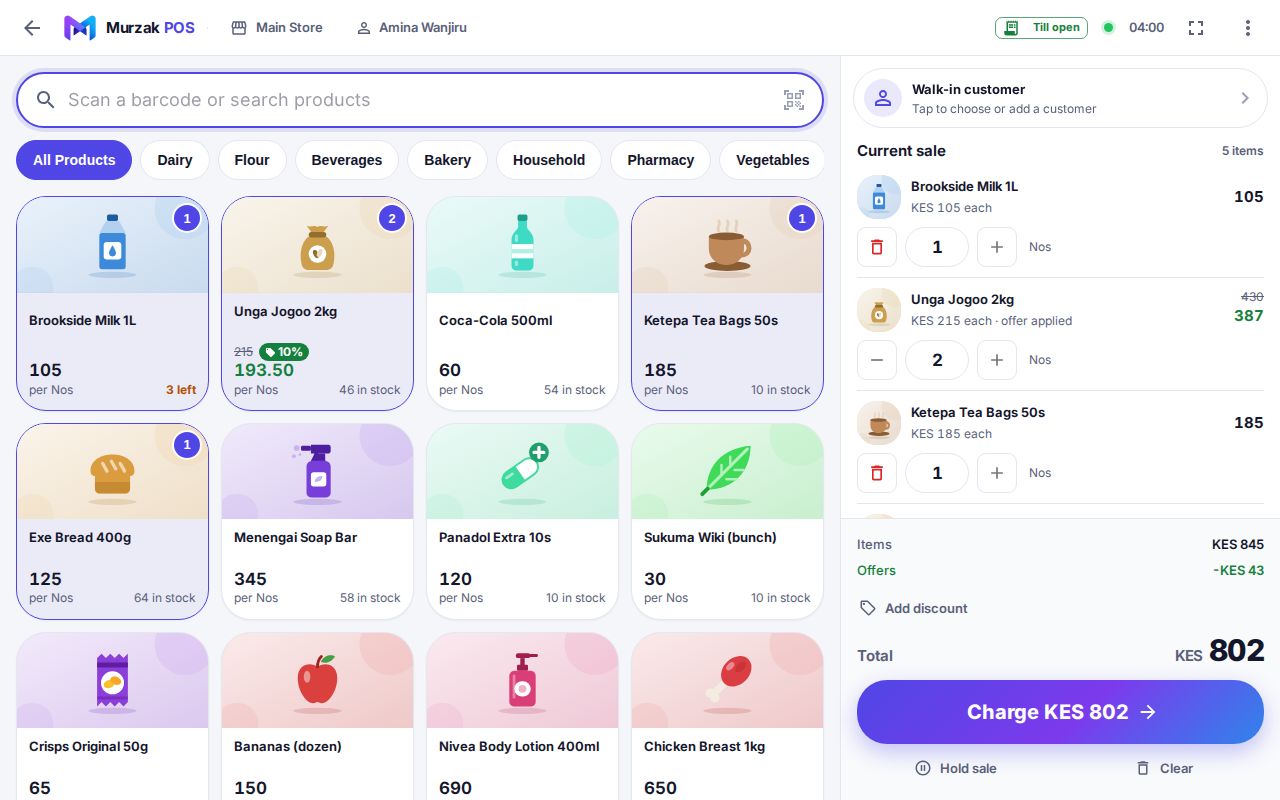This screenshot has height=800, width=1280.
Task: Focus the barcode search products field
Action: point(420,100)
